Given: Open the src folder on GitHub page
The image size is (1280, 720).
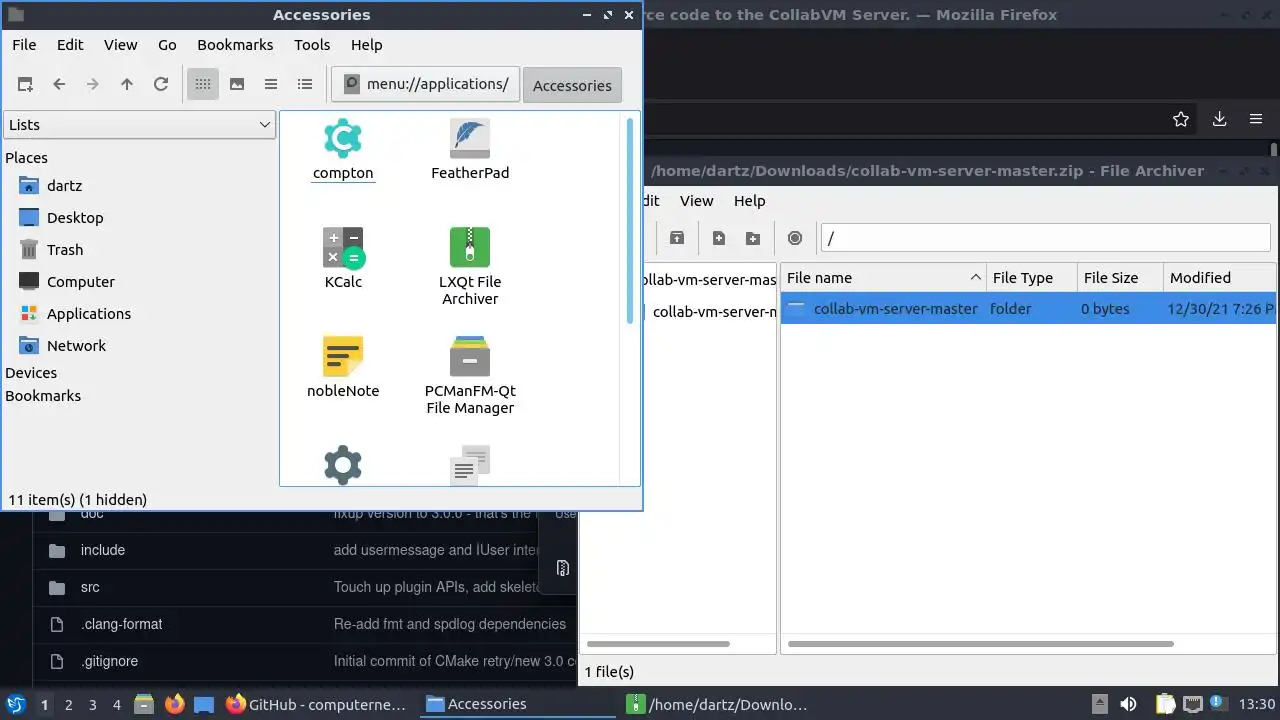Looking at the screenshot, I should (90, 587).
